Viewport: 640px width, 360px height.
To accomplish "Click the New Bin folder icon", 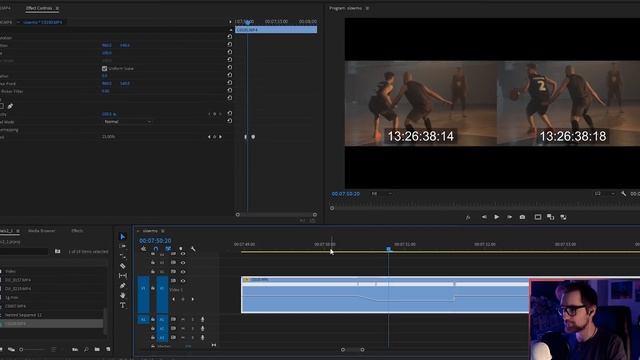I will pyautogui.click(x=97, y=349).
